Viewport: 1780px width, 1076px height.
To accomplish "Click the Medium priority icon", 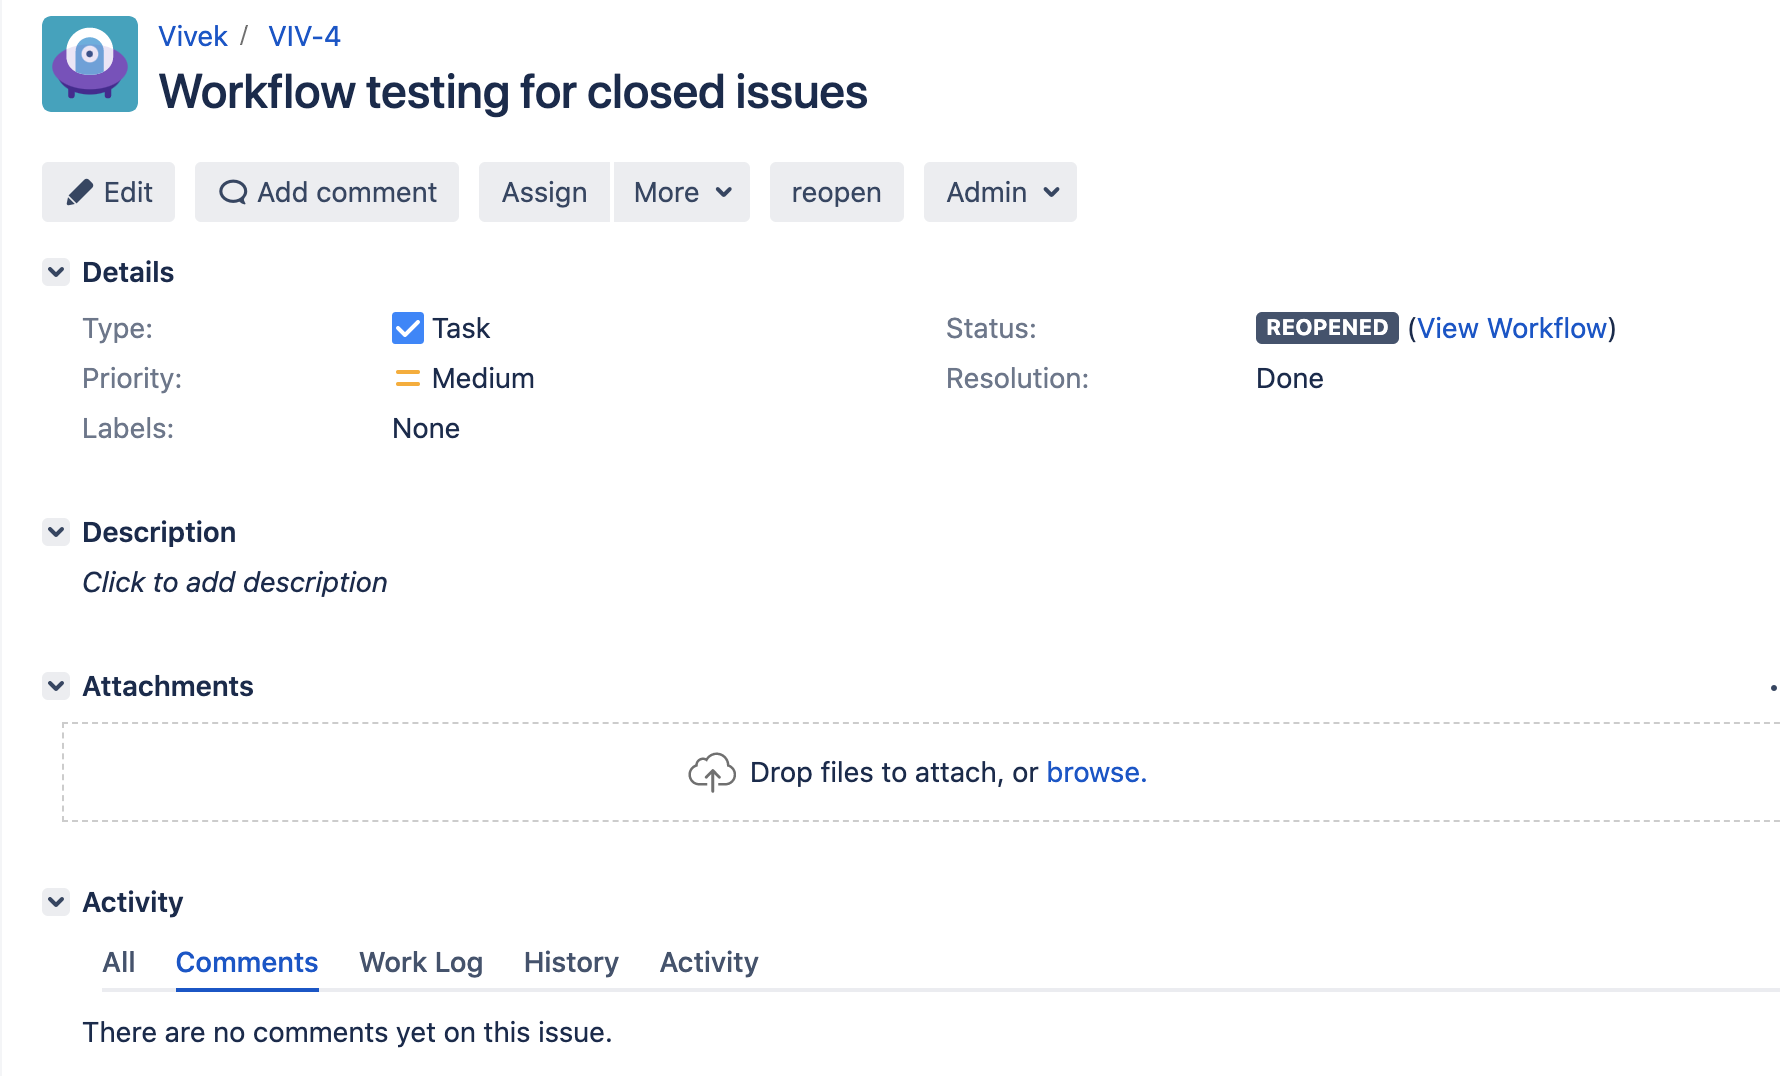I will [x=407, y=378].
